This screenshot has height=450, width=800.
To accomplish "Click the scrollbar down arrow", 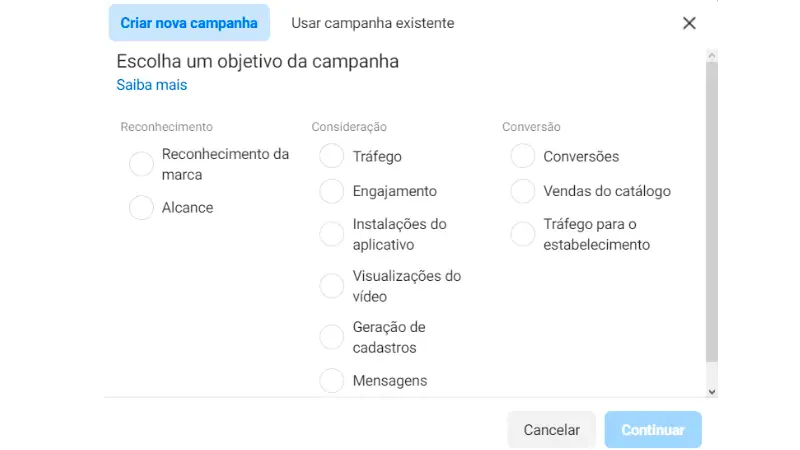I will point(712,392).
